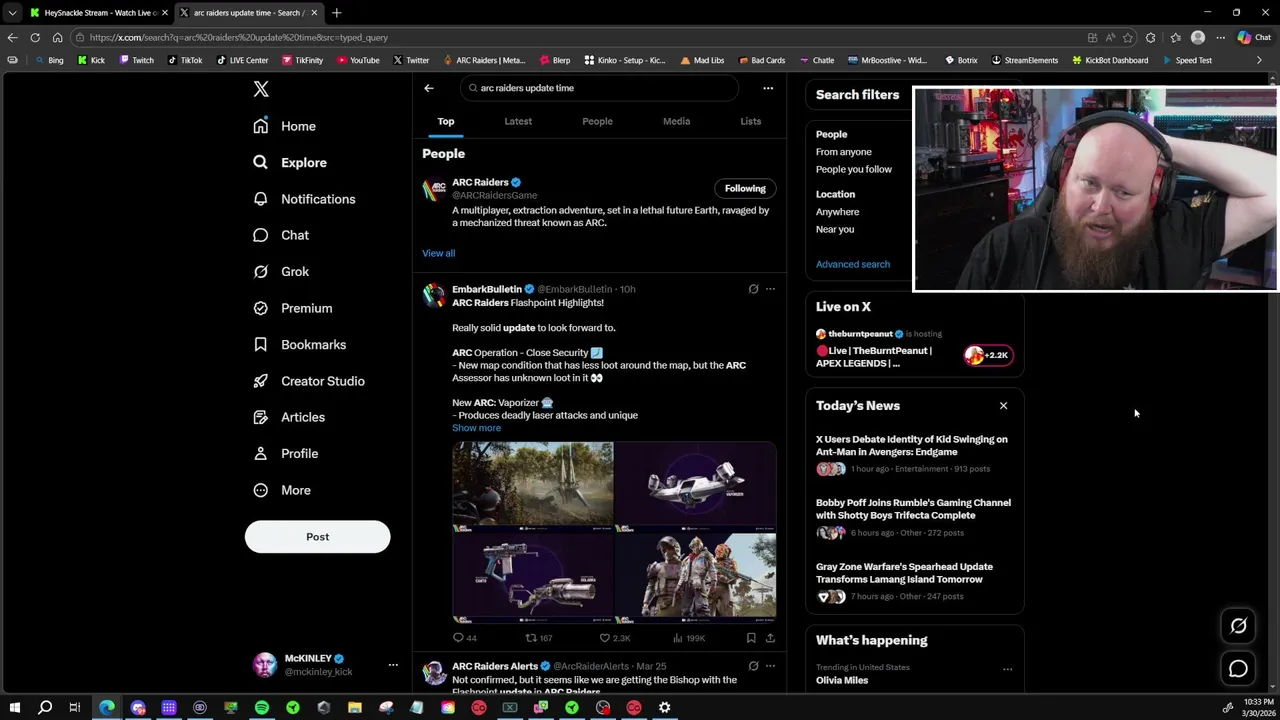Open Home from the X sidebar
This screenshot has height=720, width=1280.
(284, 126)
